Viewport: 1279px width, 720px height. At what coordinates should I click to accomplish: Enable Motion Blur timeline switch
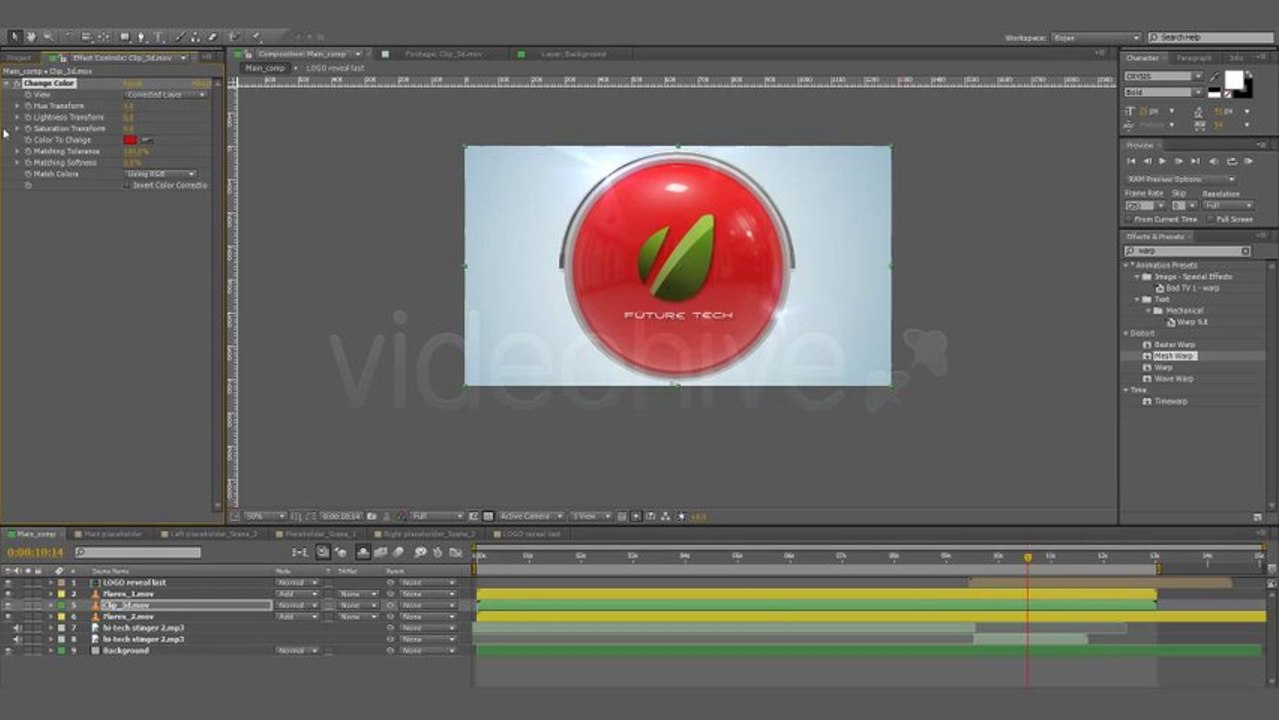tap(397, 551)
